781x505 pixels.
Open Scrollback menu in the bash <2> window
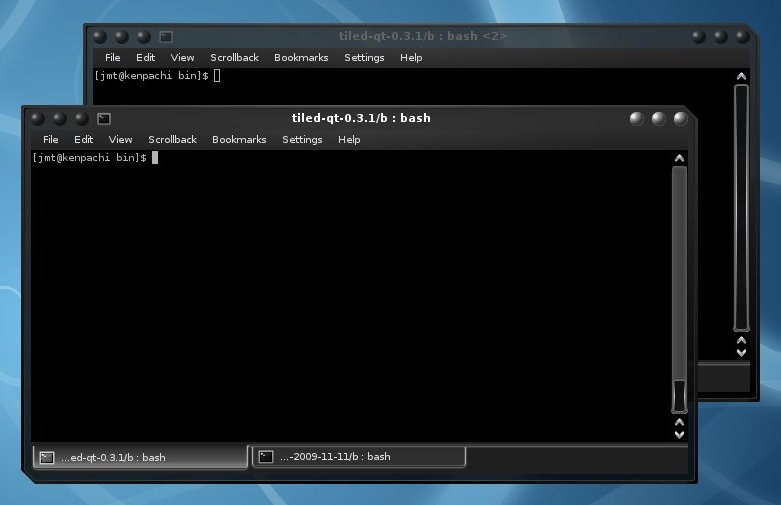tap(235, 57)
